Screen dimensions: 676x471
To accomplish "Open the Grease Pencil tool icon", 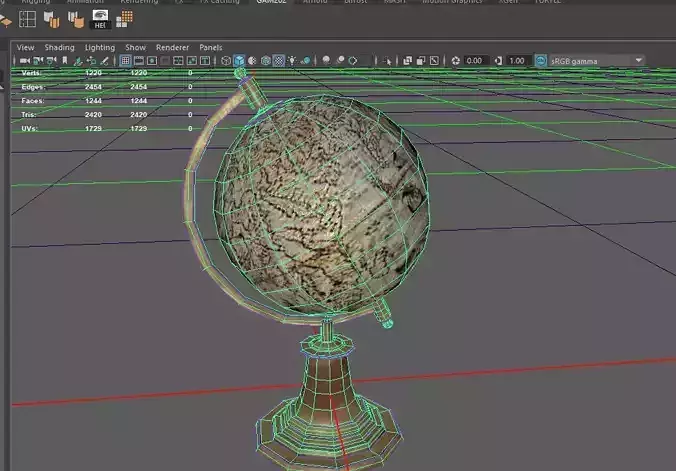I will pyautogui.click(x=104, y=61).
